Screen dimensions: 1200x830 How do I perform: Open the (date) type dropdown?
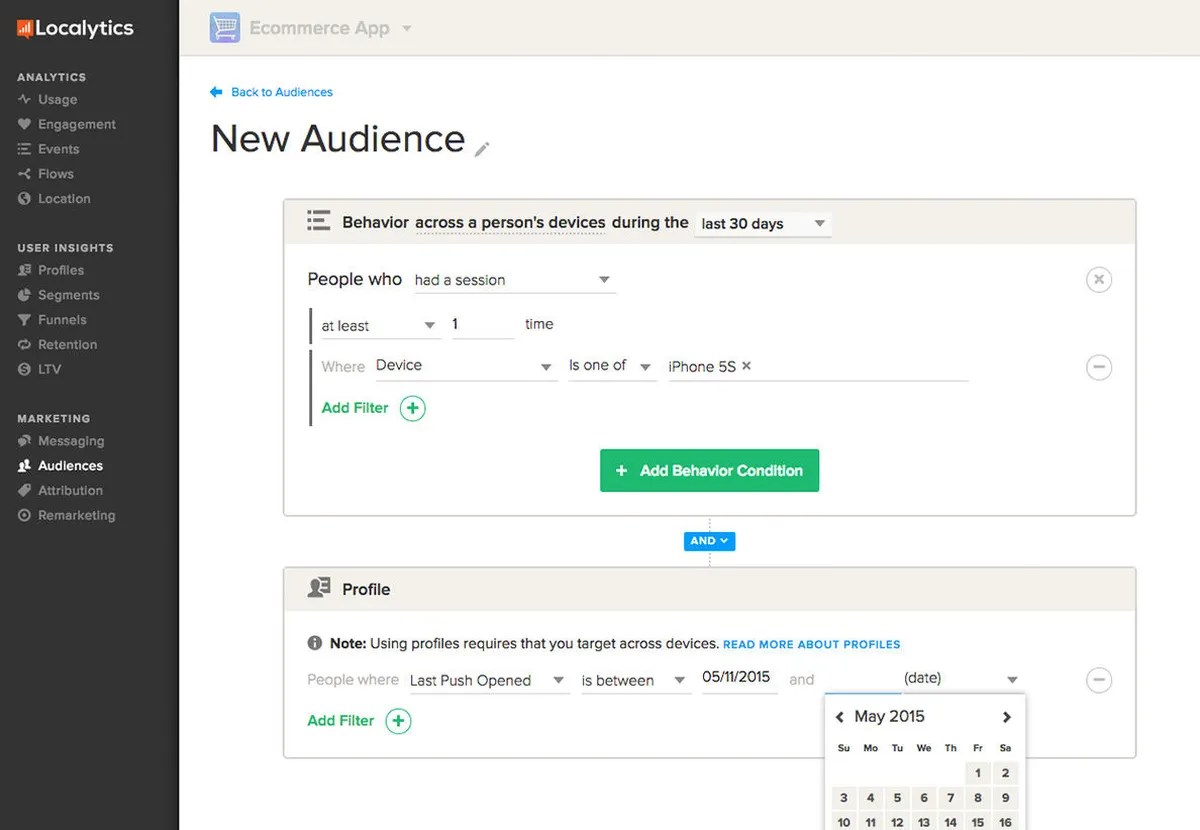961,679
